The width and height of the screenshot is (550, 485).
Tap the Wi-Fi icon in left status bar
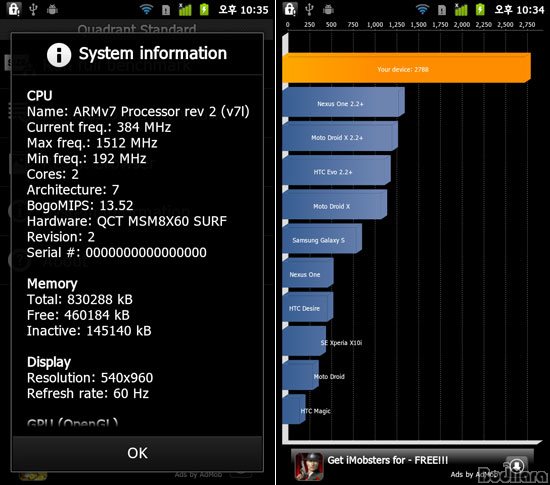click(x=146, y=9)
